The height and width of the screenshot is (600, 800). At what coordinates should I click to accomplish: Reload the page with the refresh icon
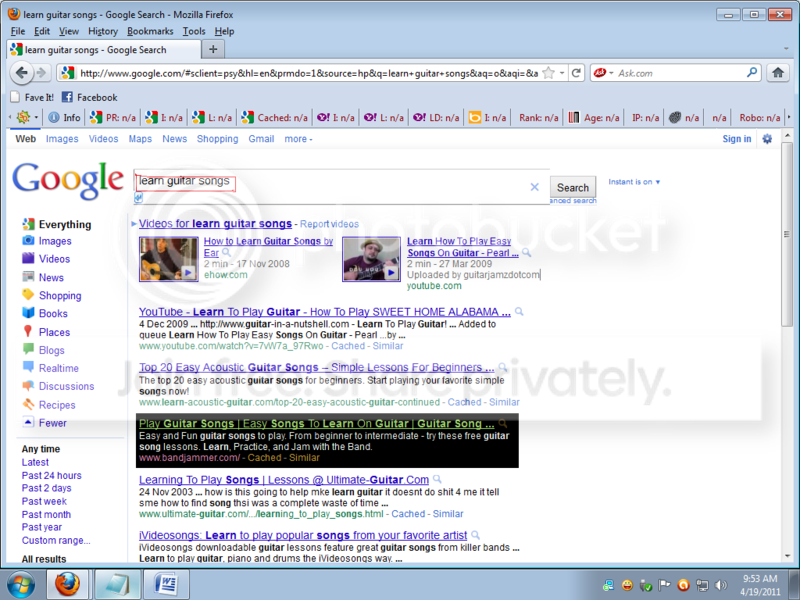click(x=576, y=73)
